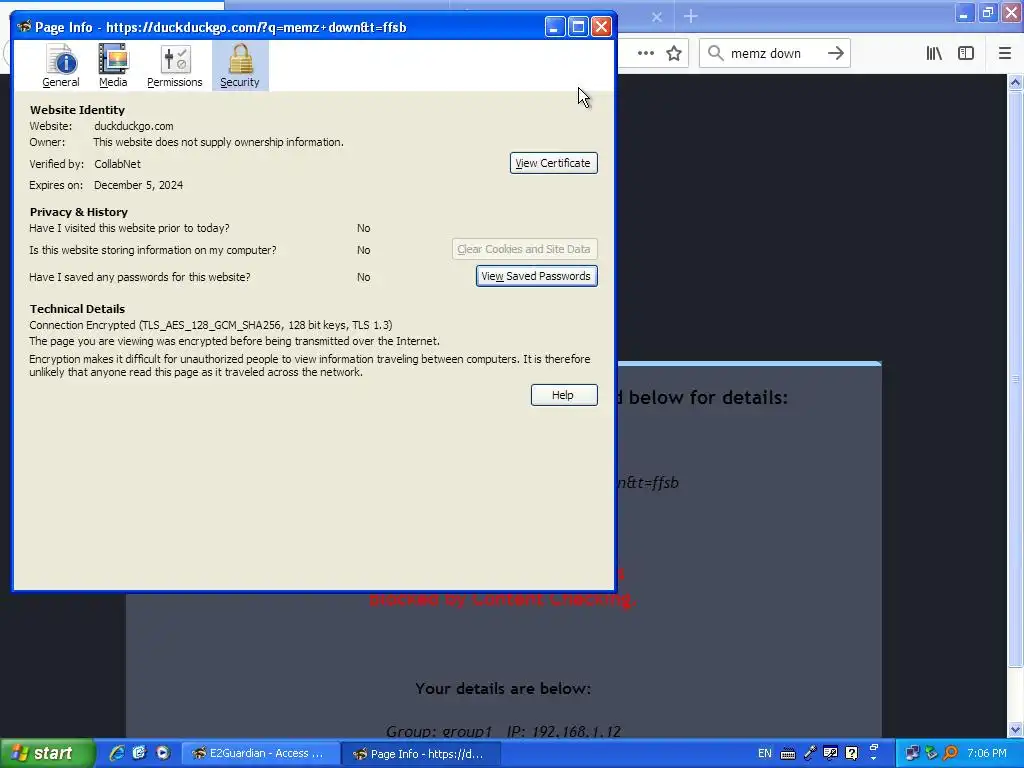Toggle the Firefox sidebar icon
Image resolution: width=1024 pixels, height=768 pixels.
(966, 54)
